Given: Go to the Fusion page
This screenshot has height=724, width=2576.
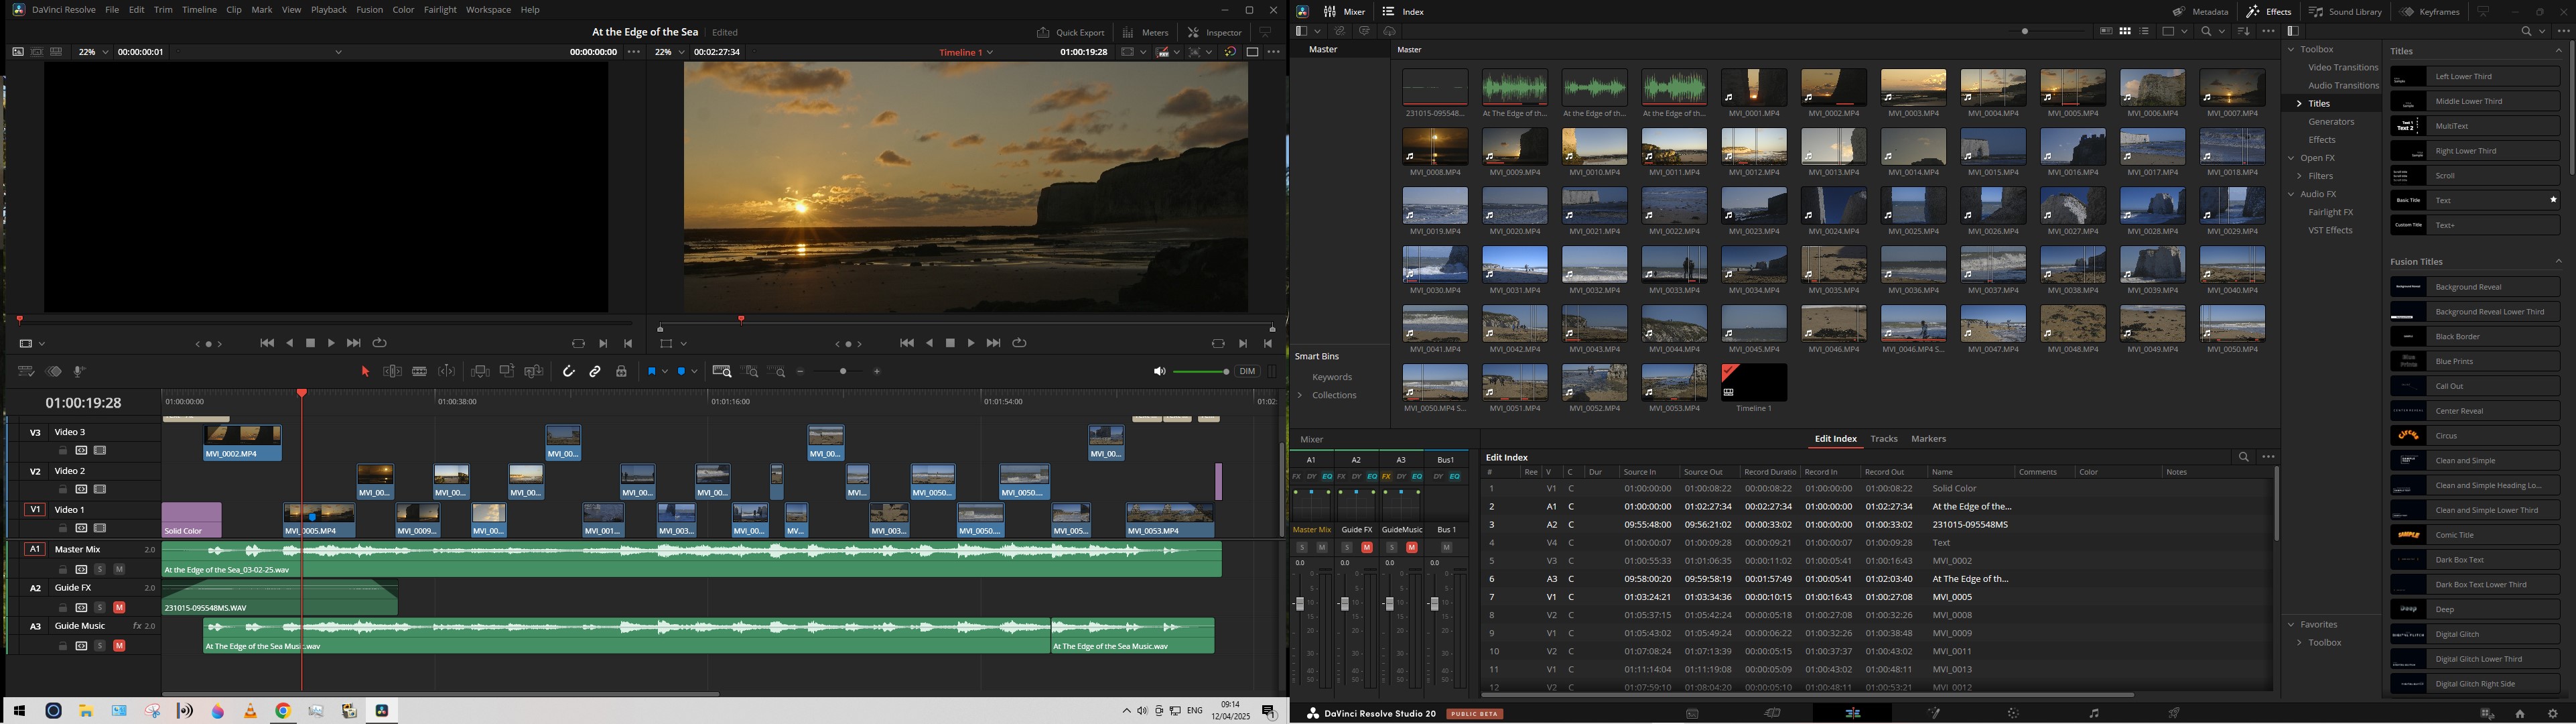Looking at the screenshot, I should click(x=1933, y=714).
